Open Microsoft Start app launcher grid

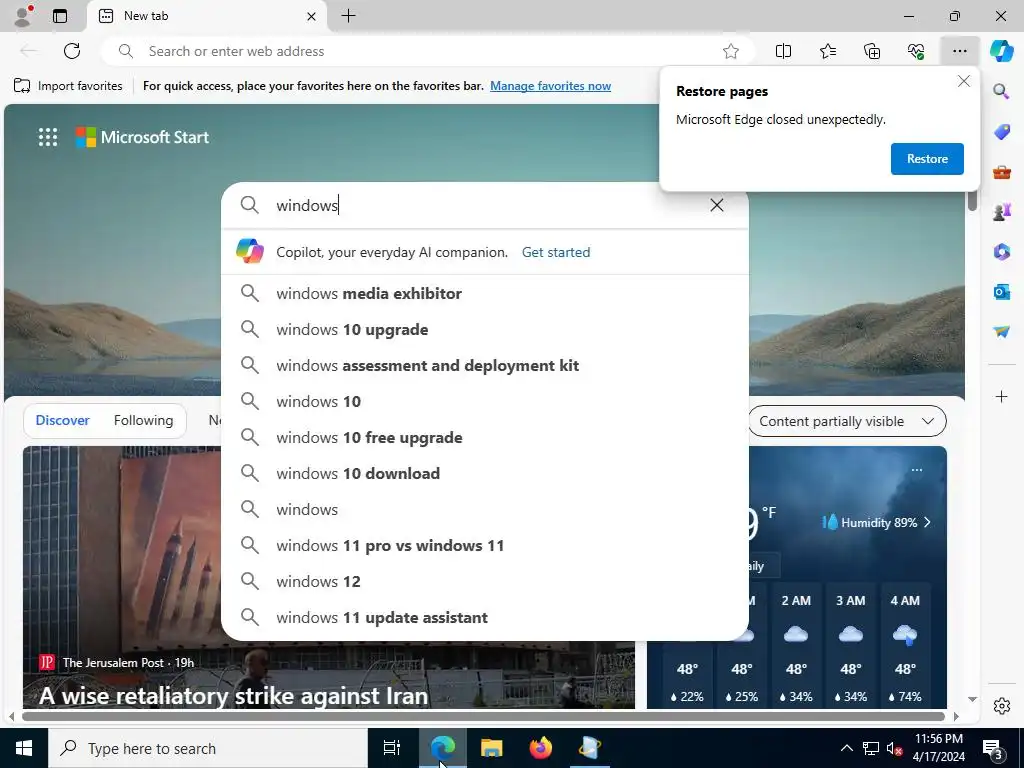click(48, 137)
